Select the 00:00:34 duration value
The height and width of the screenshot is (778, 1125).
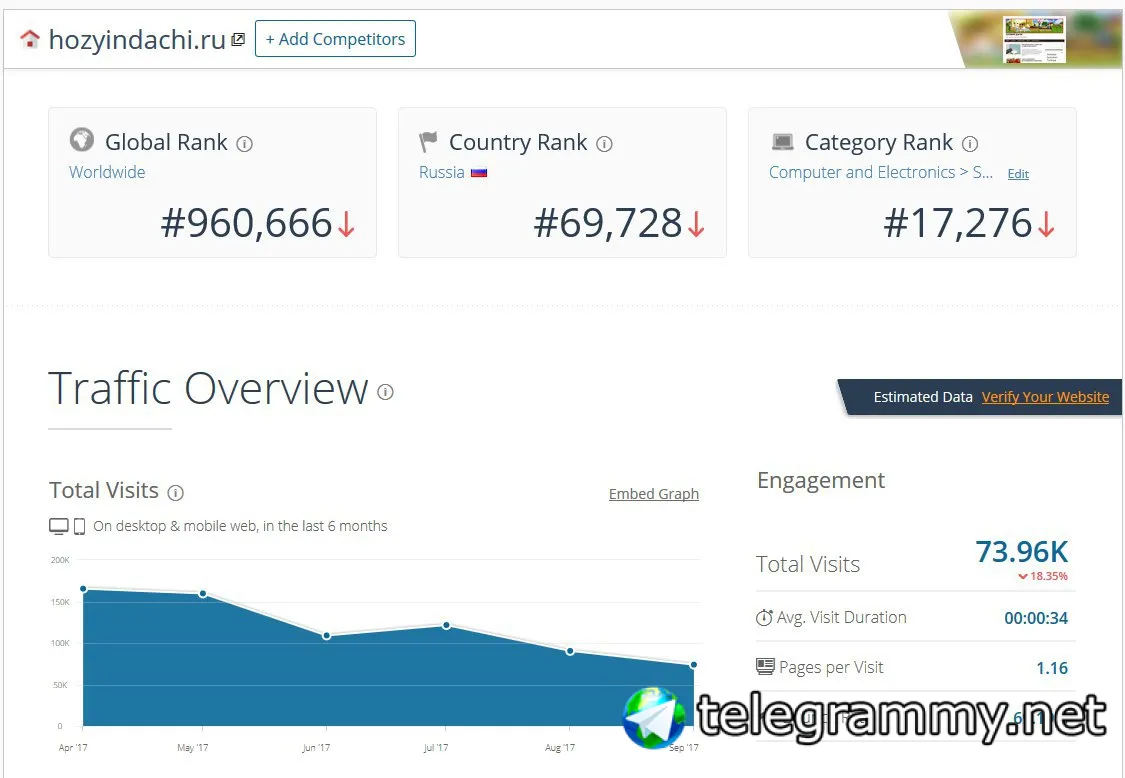click(x=1036, y=618)
